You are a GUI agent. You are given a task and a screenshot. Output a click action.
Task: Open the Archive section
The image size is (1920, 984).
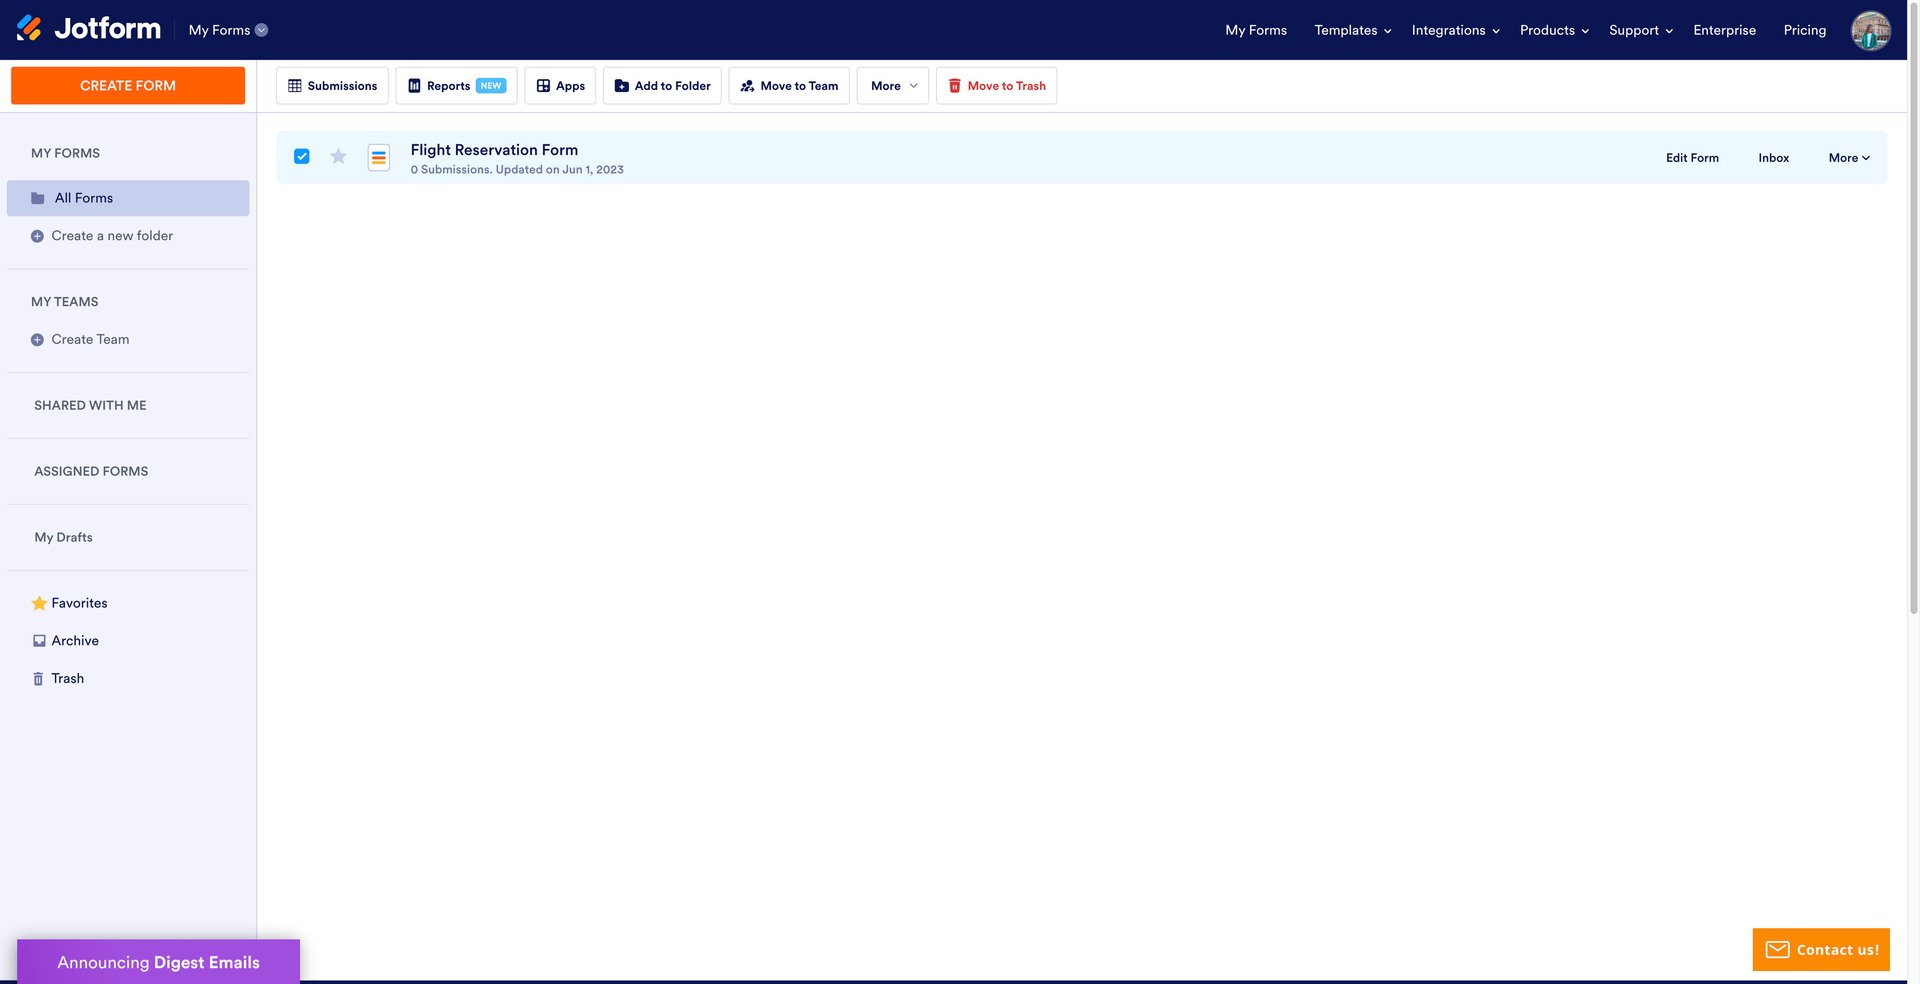pyautogui.click(x=75, y=641)
